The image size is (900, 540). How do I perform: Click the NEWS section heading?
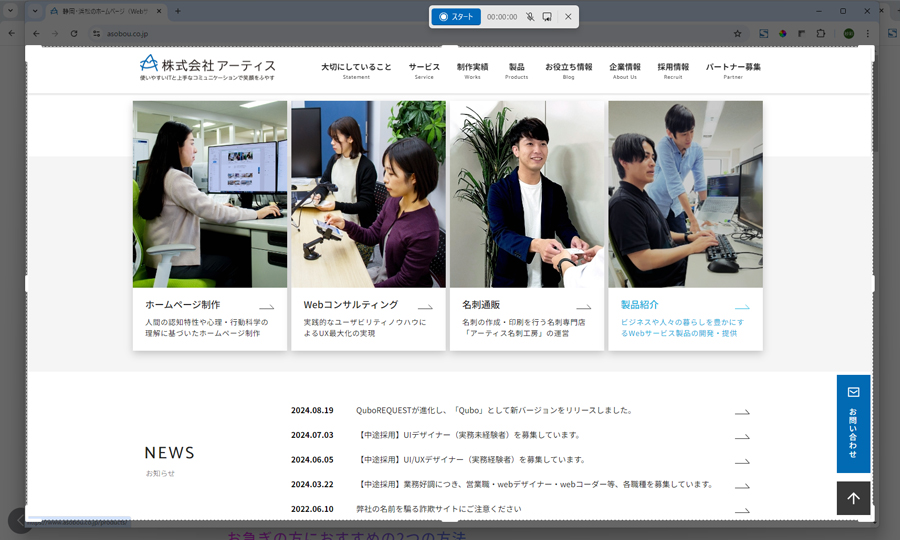coord(169,453)
